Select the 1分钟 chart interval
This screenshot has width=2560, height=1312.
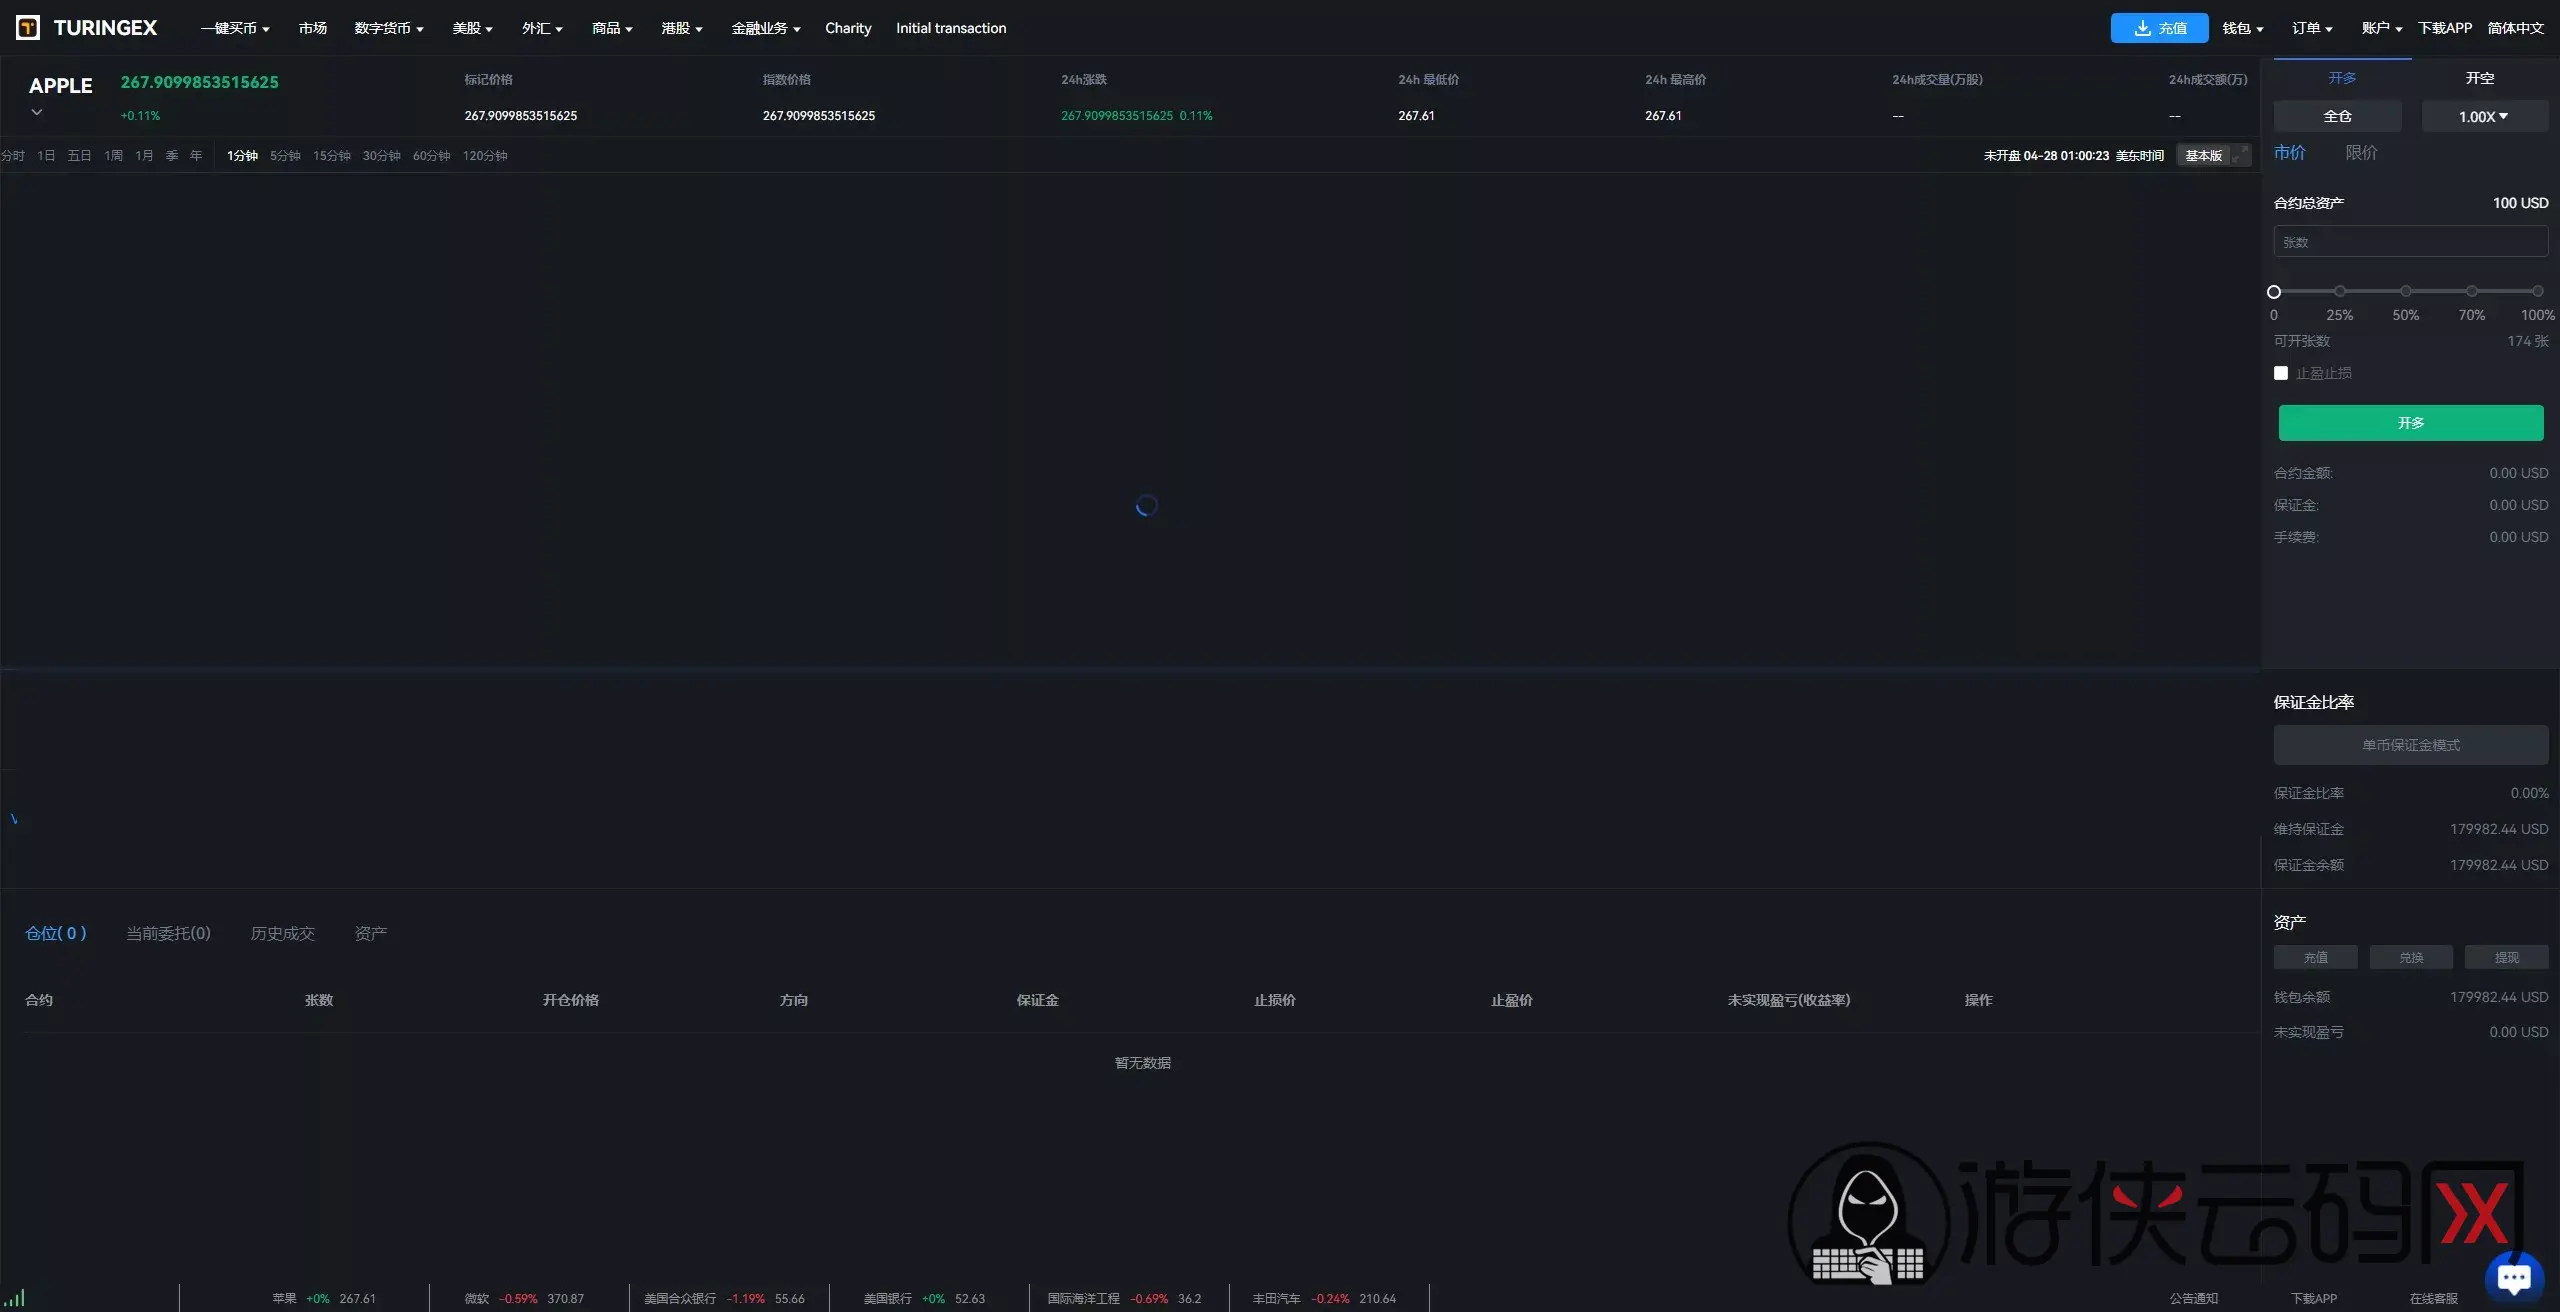click(x=242, y=155)
